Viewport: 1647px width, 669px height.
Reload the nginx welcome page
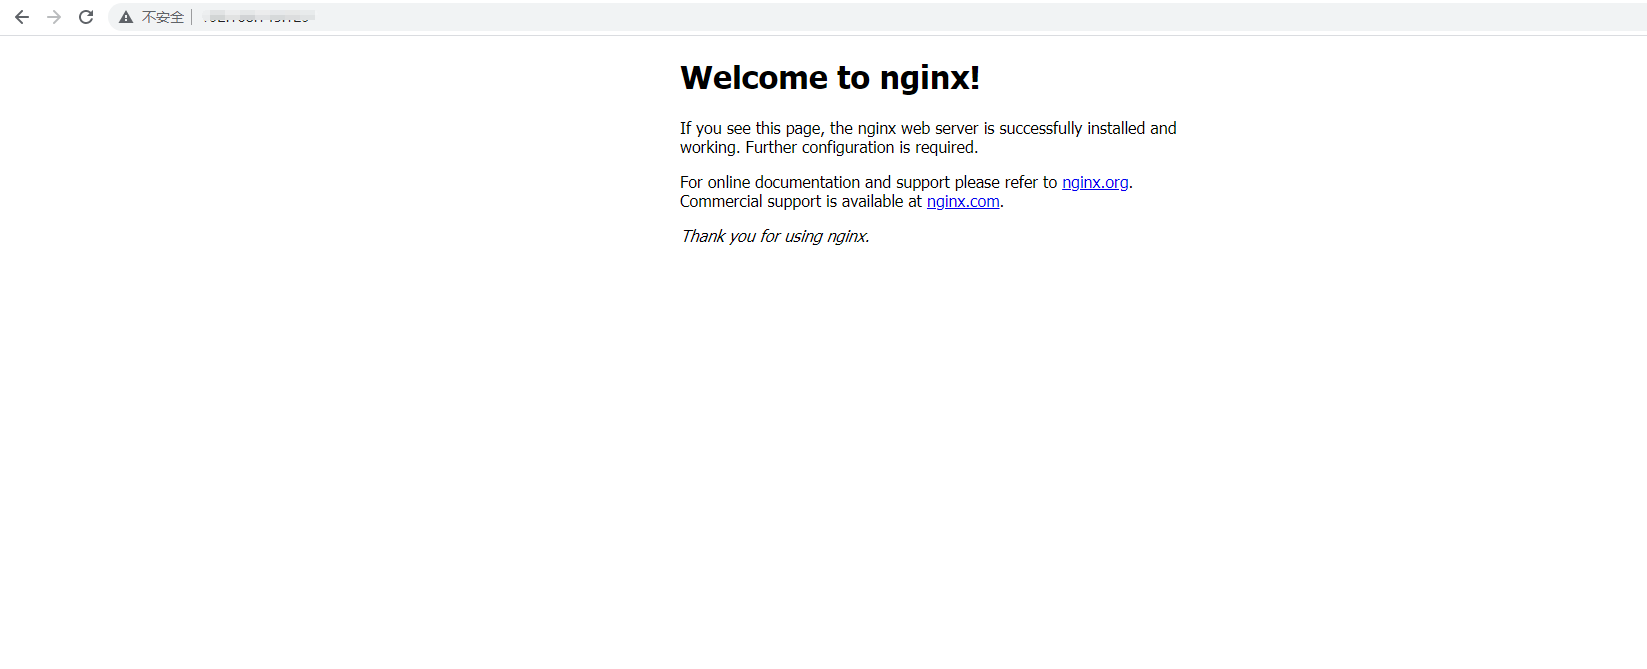tap(86, 17)
